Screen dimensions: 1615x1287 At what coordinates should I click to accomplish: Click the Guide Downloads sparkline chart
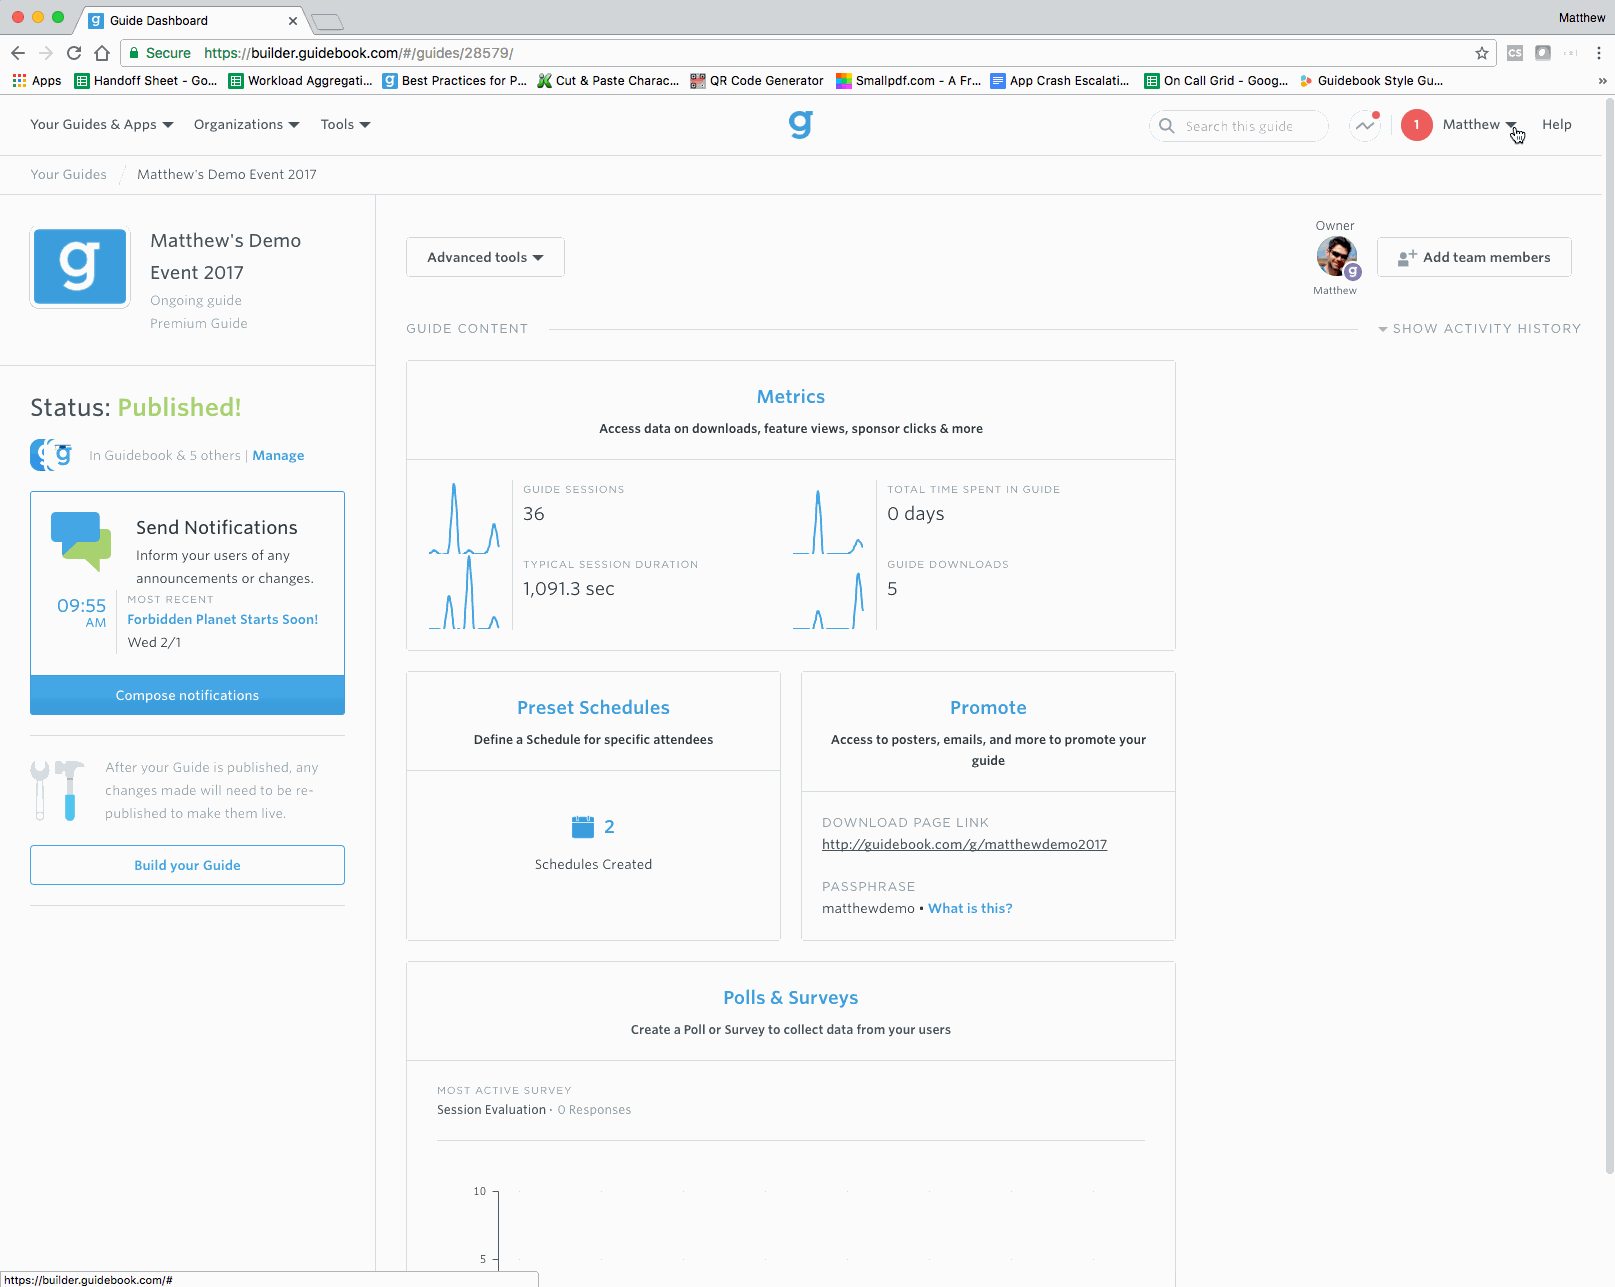coord(828,600)
